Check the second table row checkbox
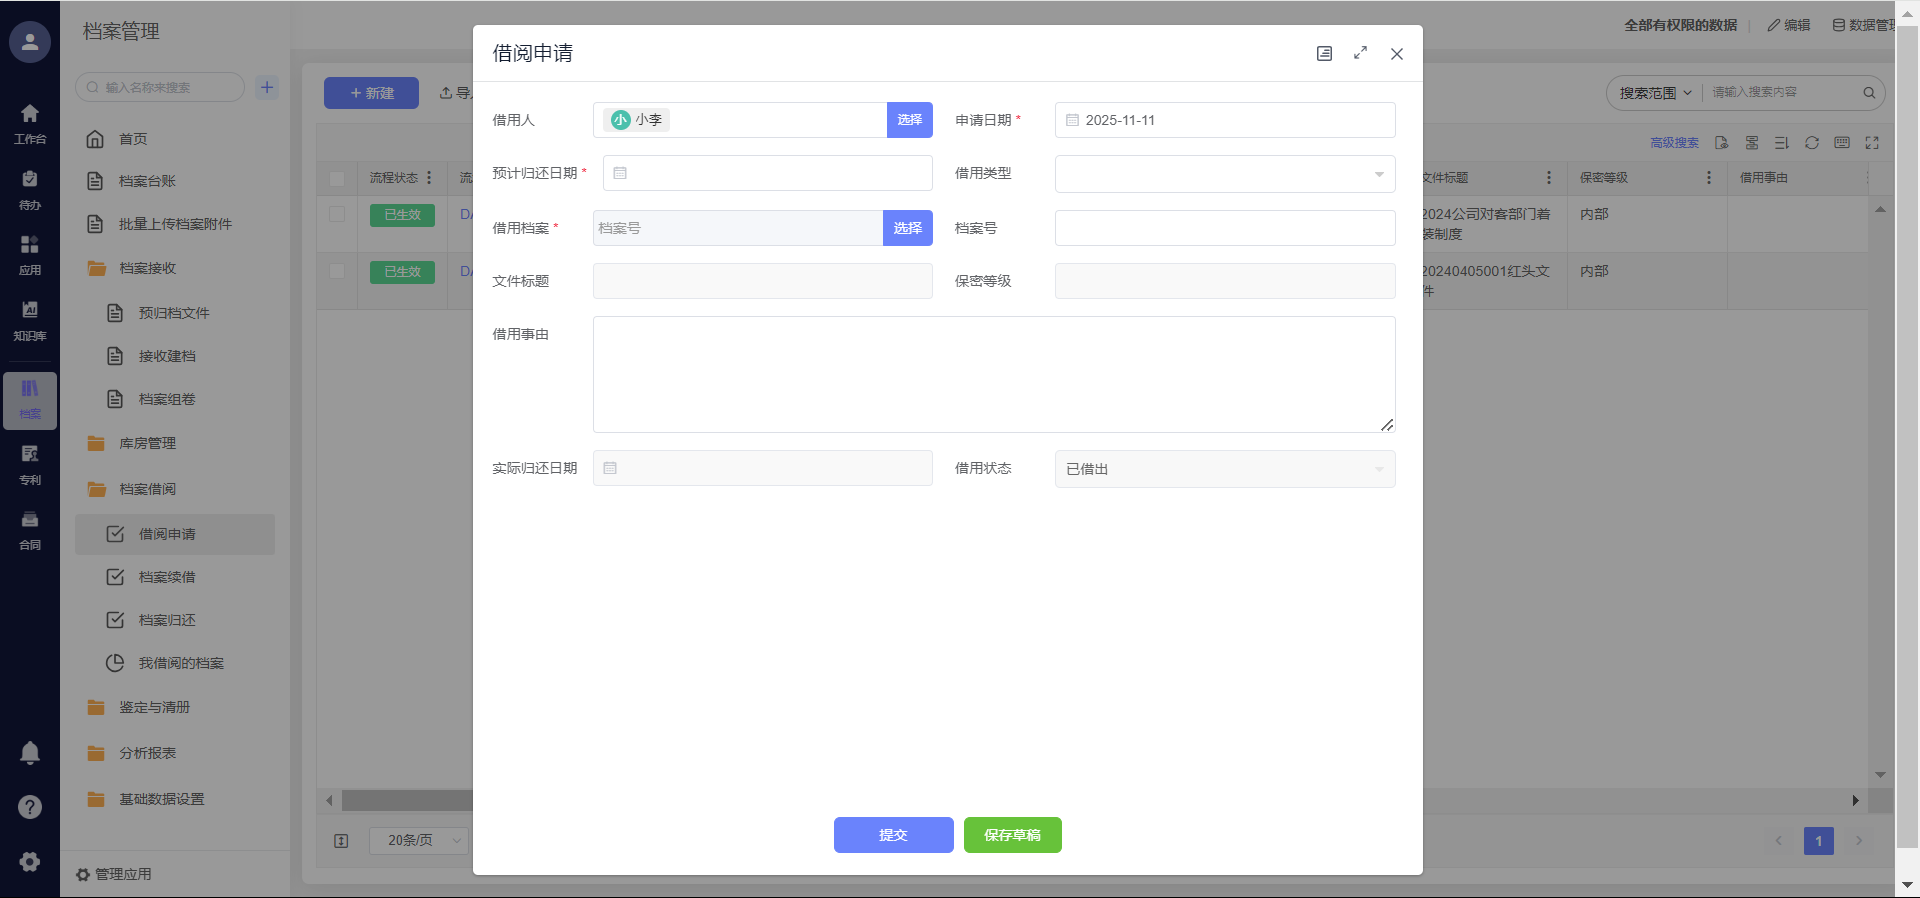1920x898 pixels. click(337, 271)
